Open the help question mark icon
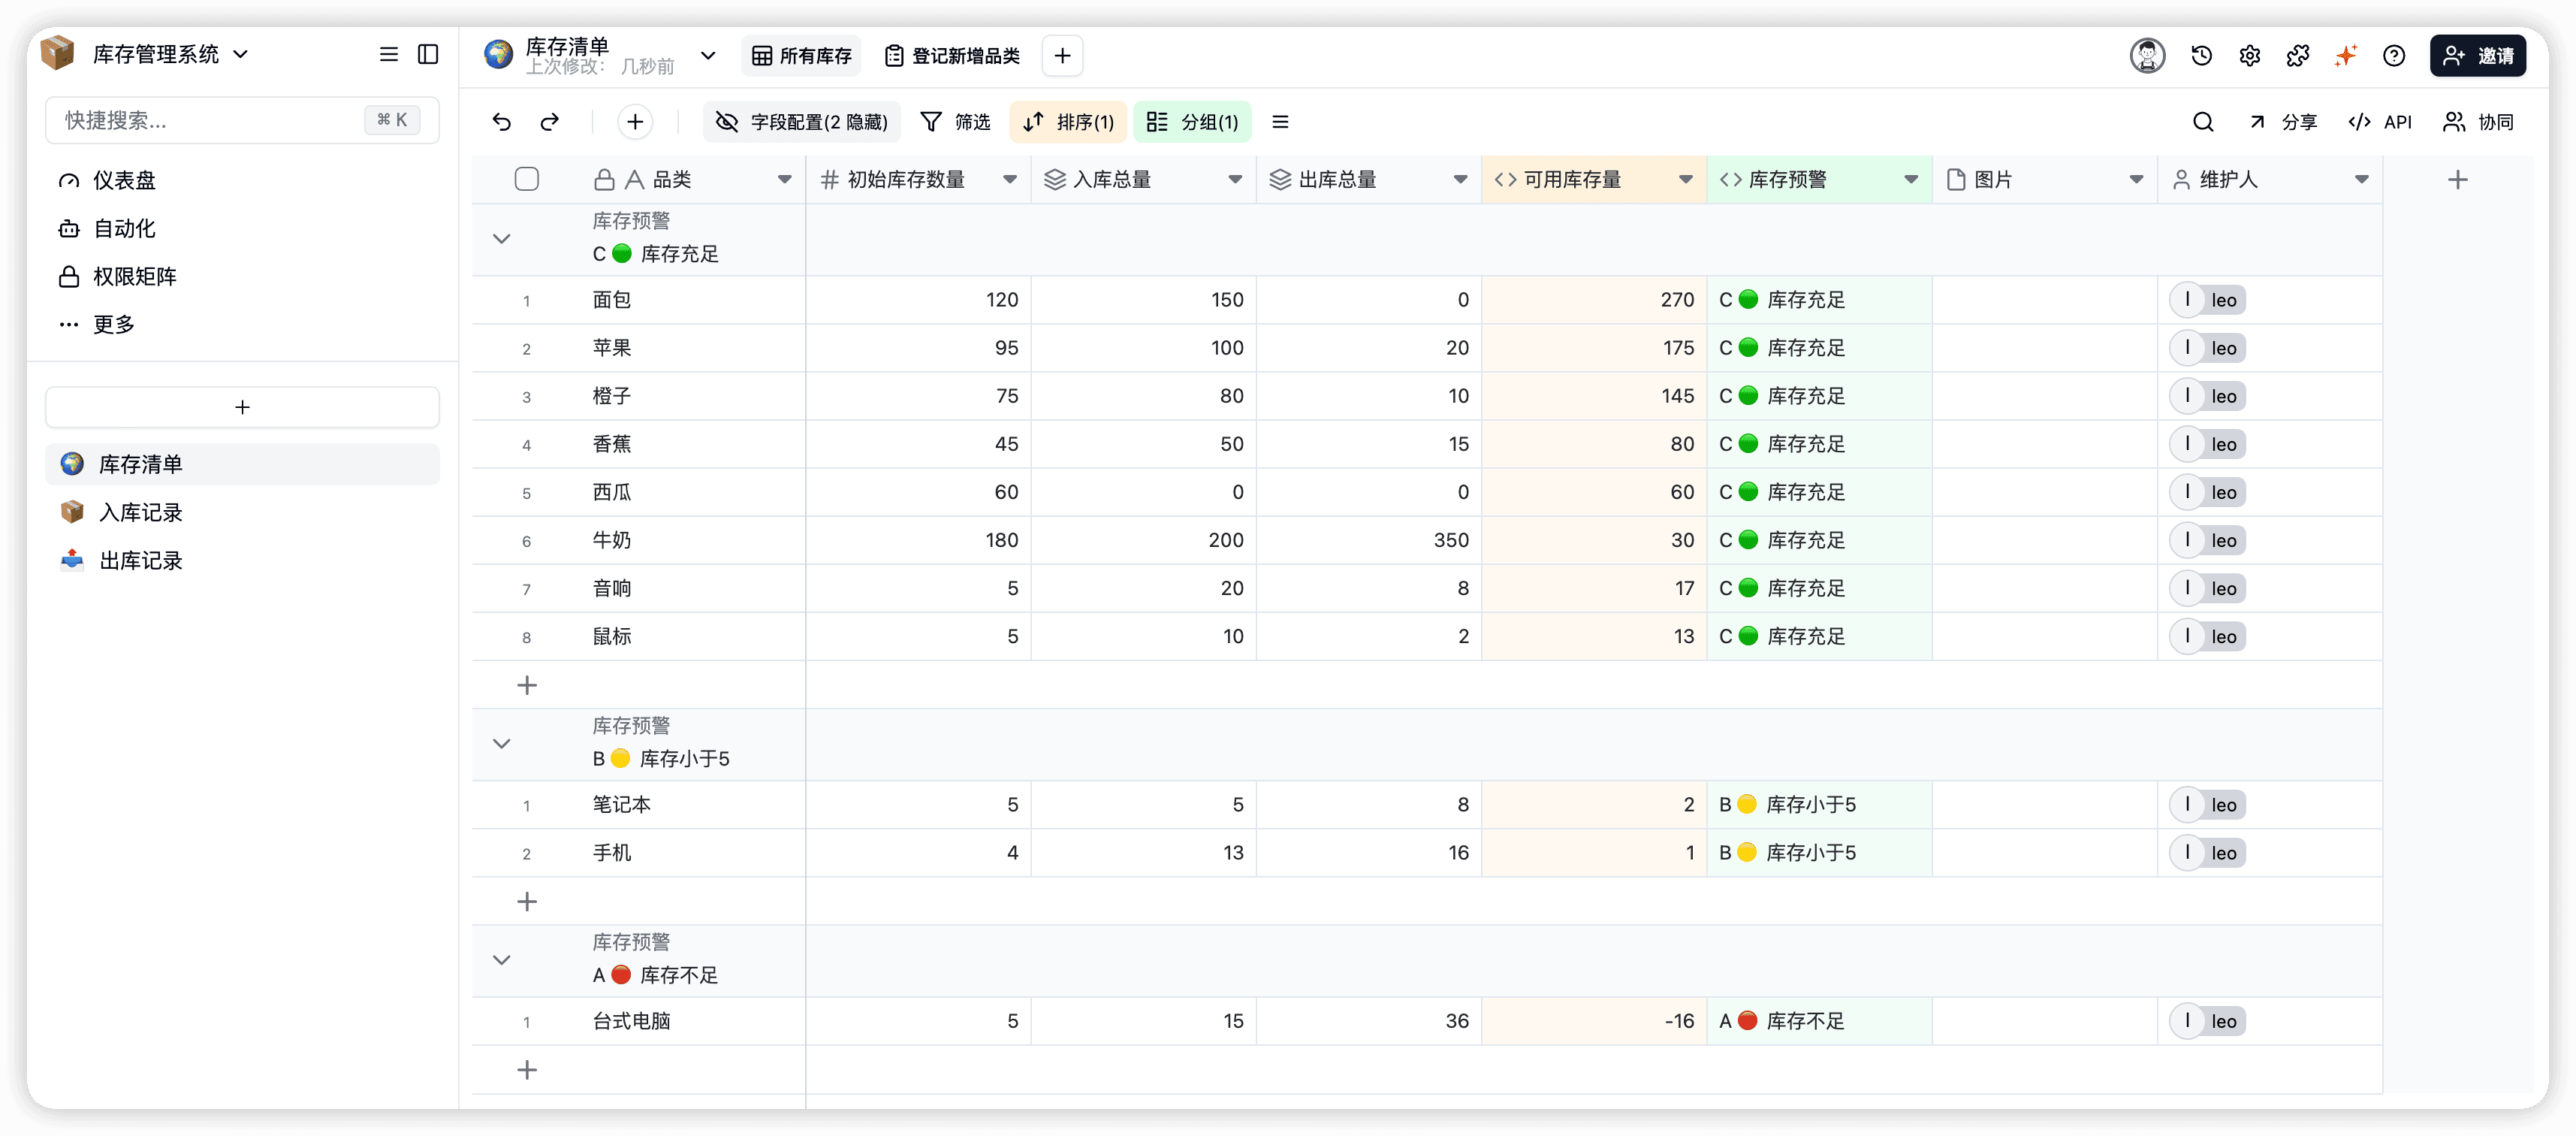 coord(2393,56)
